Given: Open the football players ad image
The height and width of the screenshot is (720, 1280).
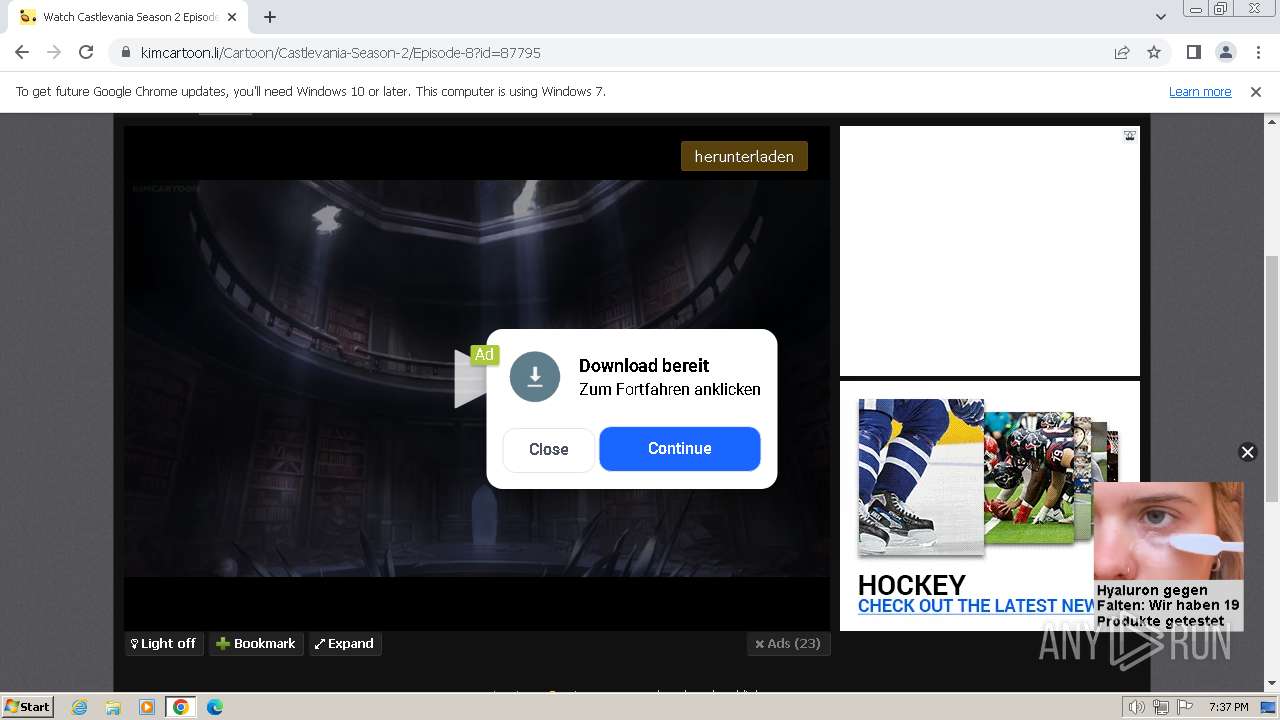Looking at the screenshot, I should coord(1029,477).
